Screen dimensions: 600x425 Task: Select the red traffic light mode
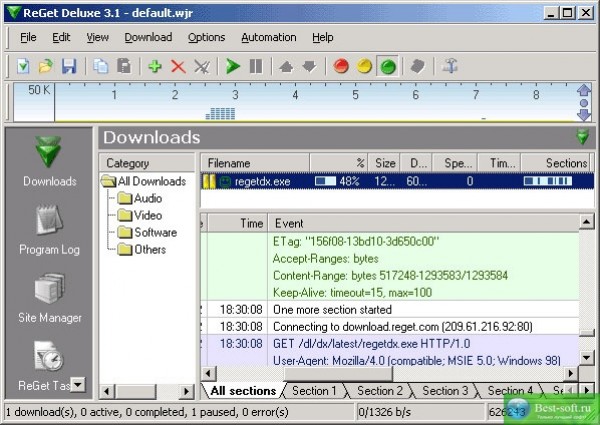[341, 67]
